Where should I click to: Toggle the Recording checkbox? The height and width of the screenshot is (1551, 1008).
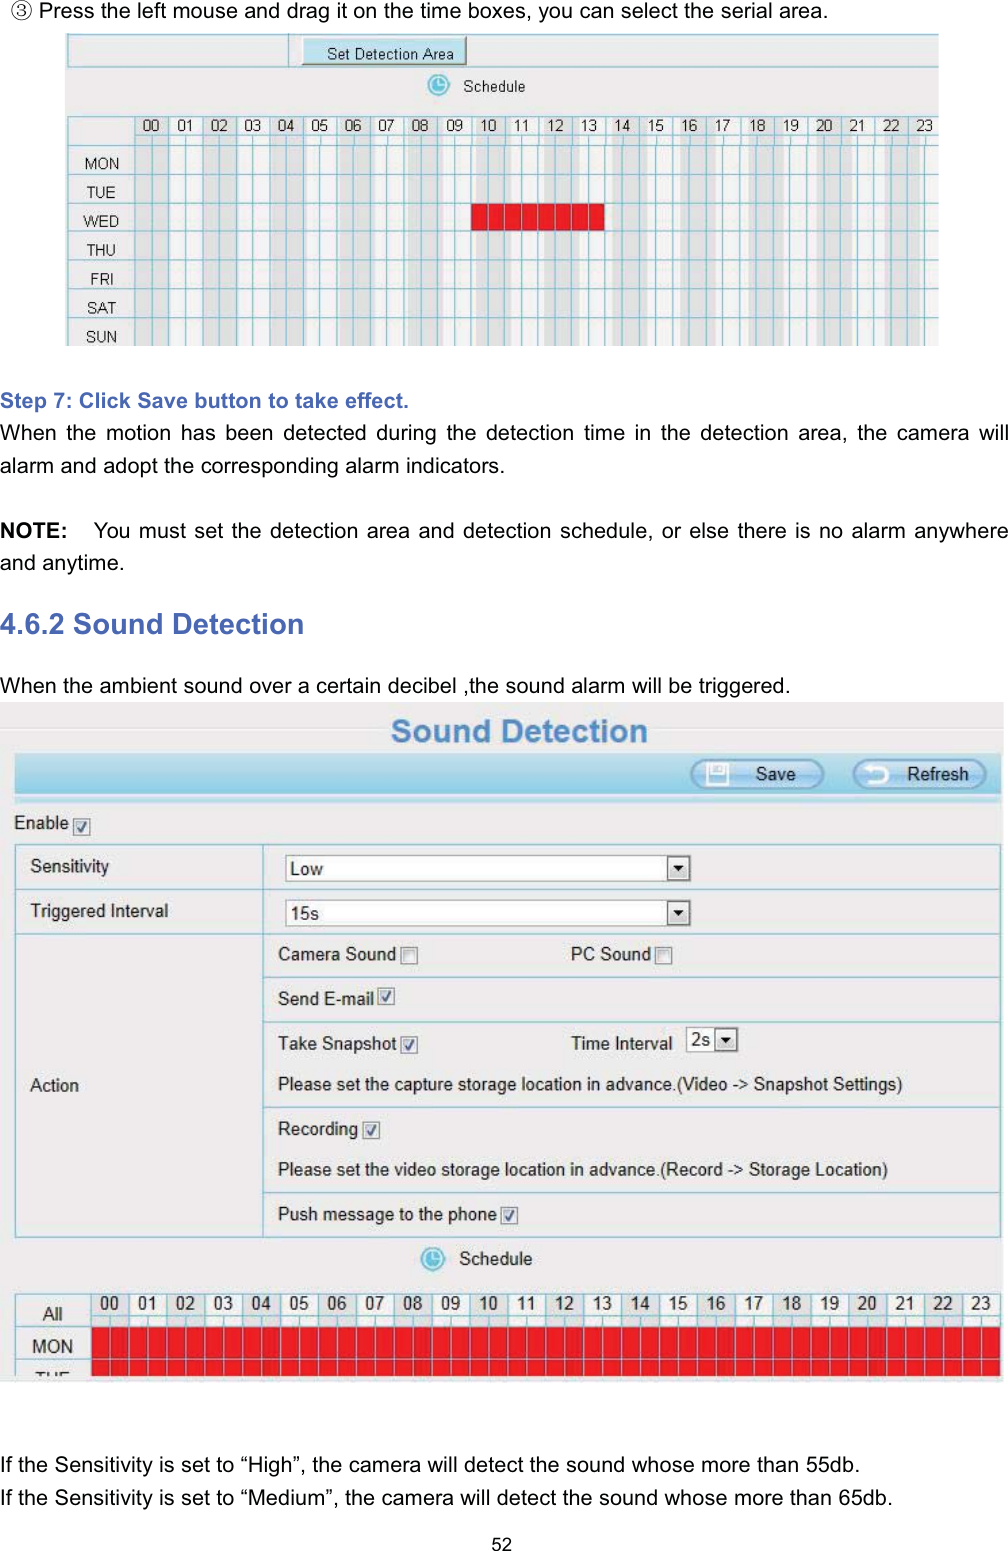click(x=371, y=1130)
